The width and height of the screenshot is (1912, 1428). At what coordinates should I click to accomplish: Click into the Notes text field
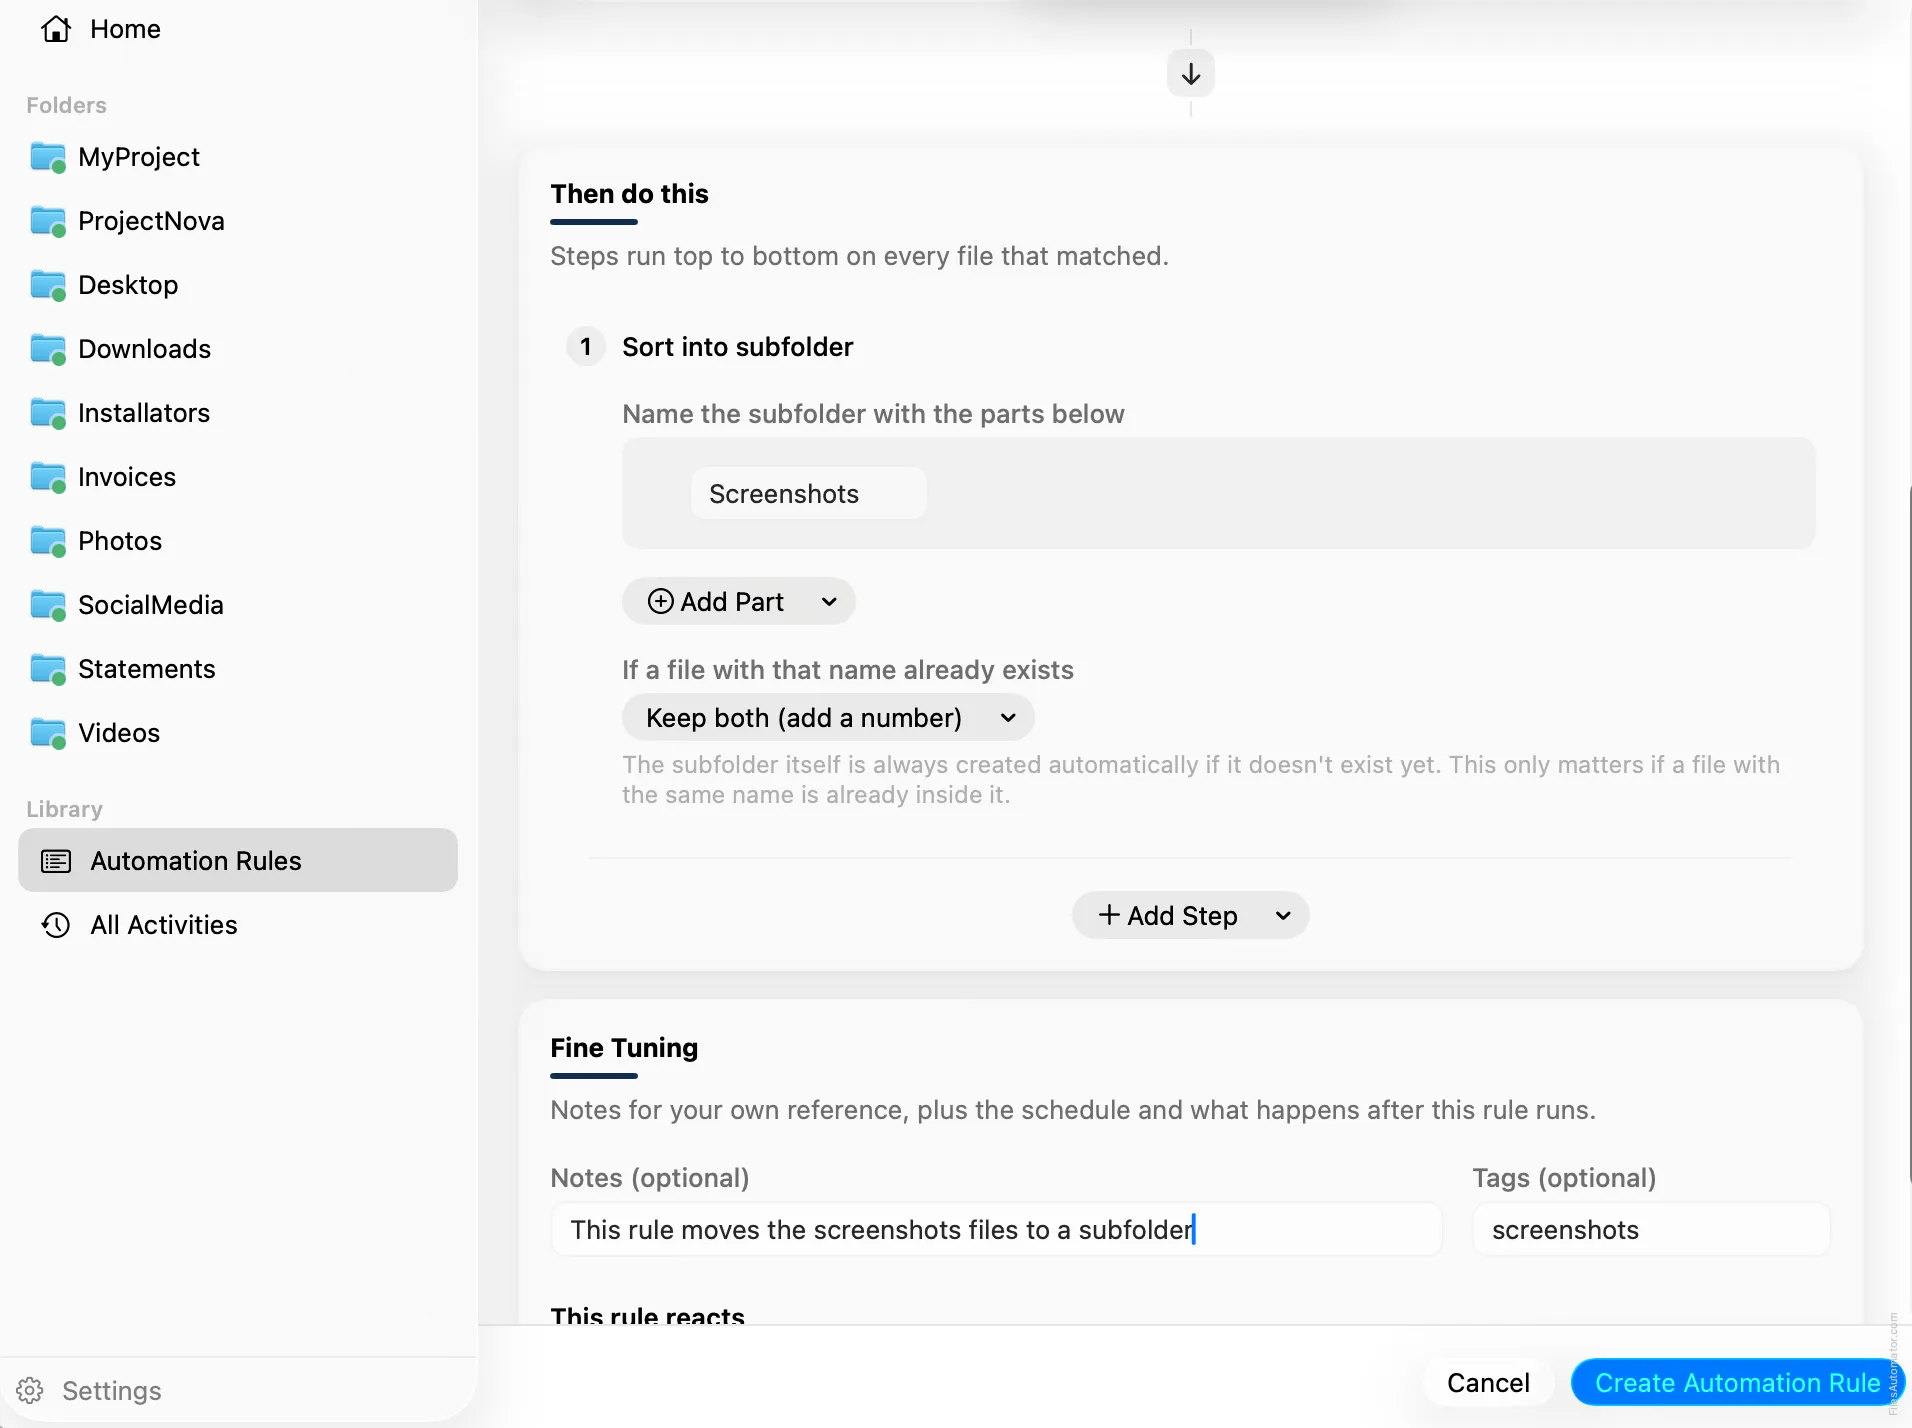pos(996,1229)
